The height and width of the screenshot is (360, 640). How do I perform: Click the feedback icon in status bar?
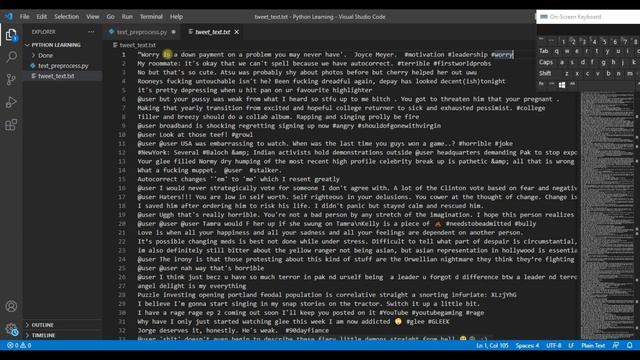click(616, 345)
